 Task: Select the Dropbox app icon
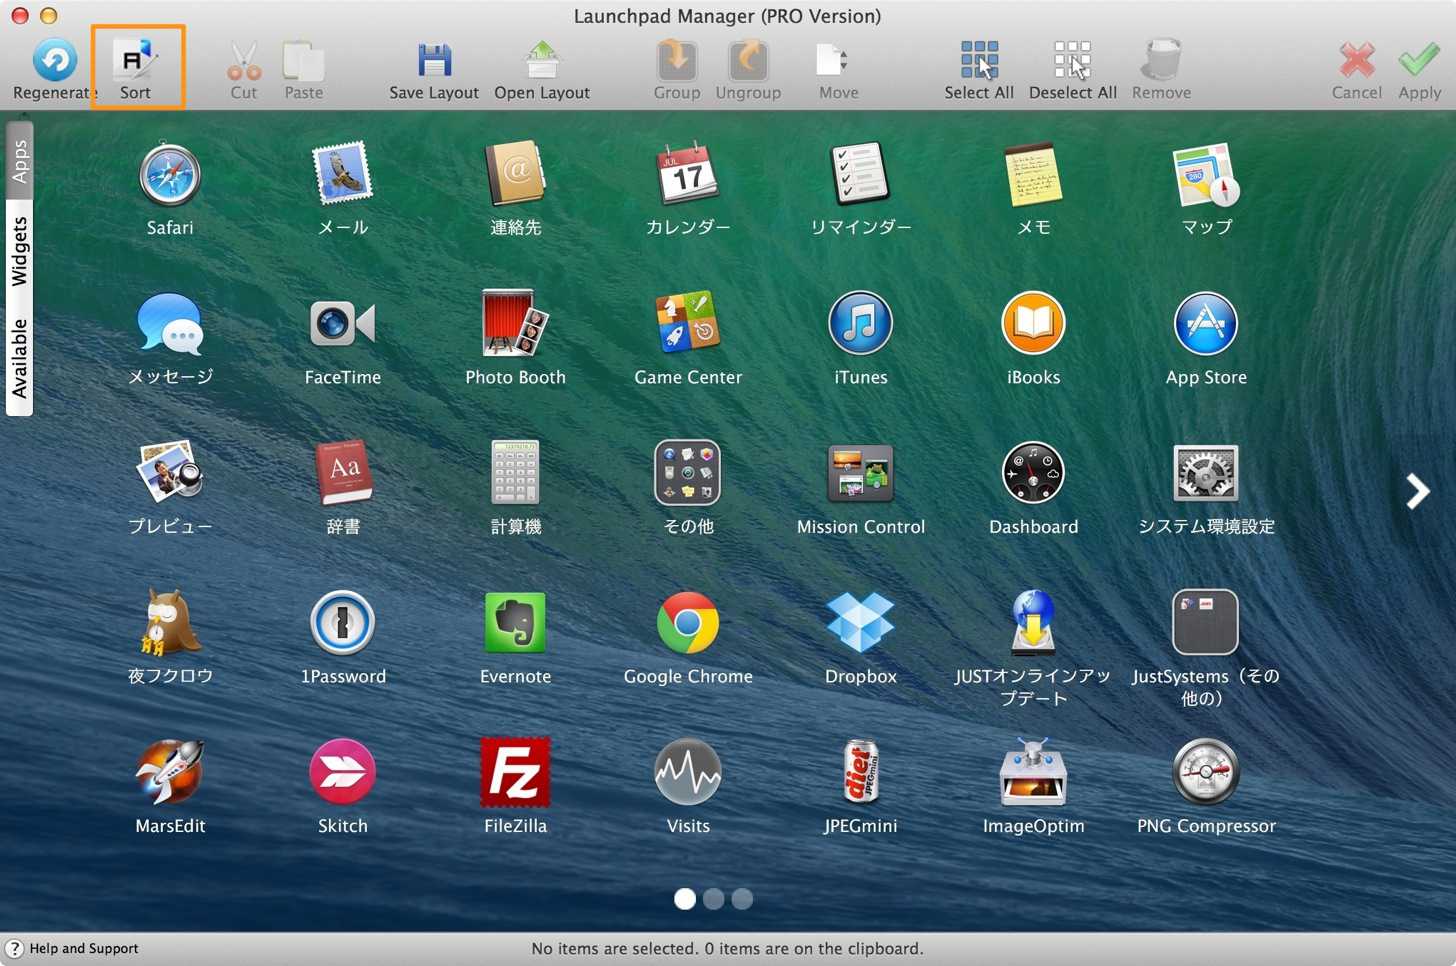[861, 622]
